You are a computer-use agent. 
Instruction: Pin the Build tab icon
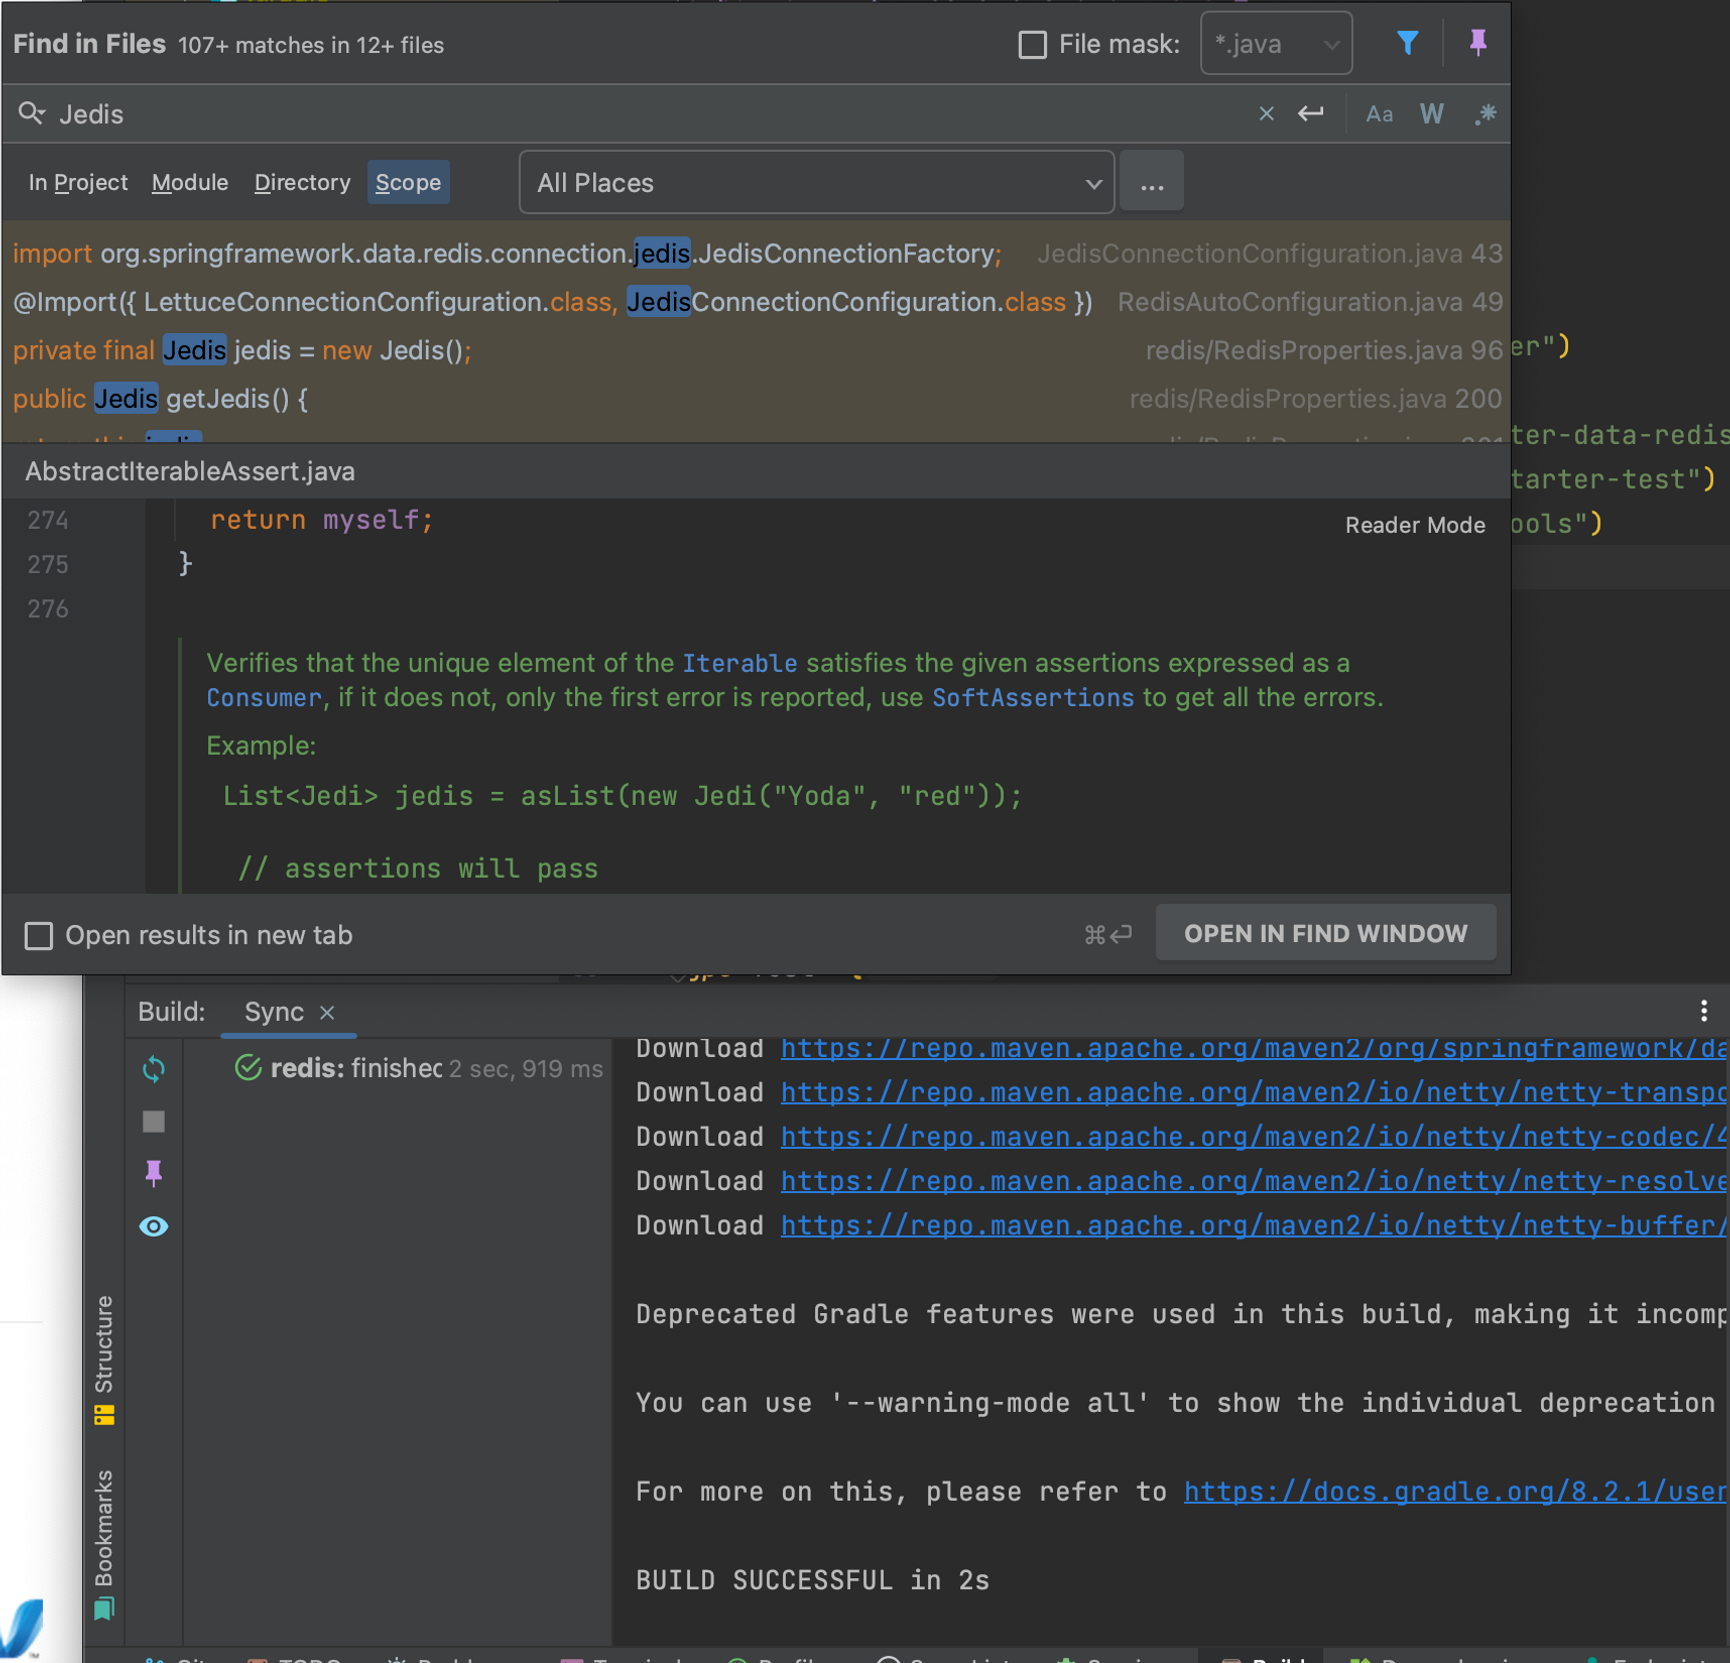[x=153, y=1174]
